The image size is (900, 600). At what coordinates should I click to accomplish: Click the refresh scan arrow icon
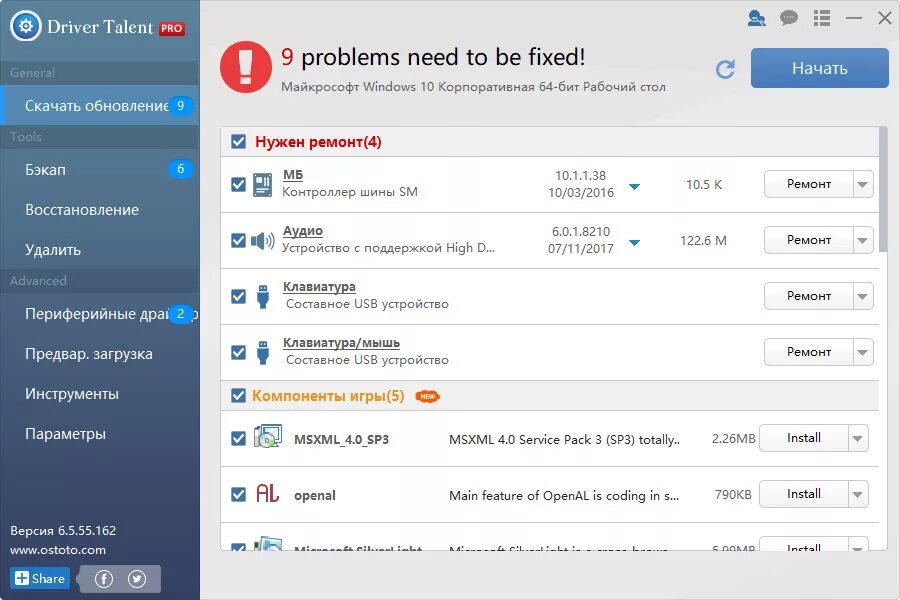[x=726, y=69]
